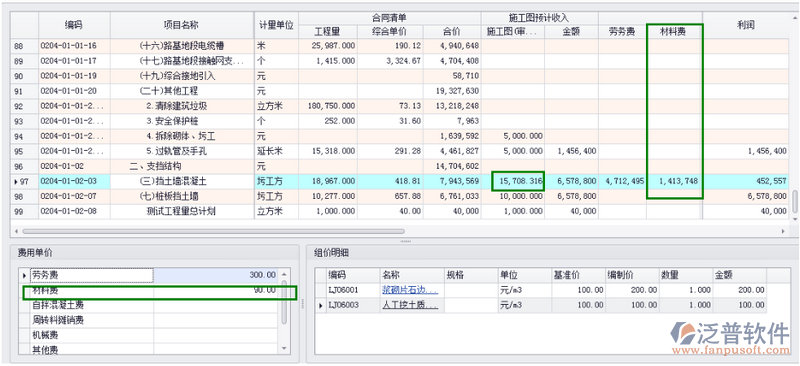Click the splitter grip between top and bottom panels
Screen dimensions: 800x366
pos(405,241)
